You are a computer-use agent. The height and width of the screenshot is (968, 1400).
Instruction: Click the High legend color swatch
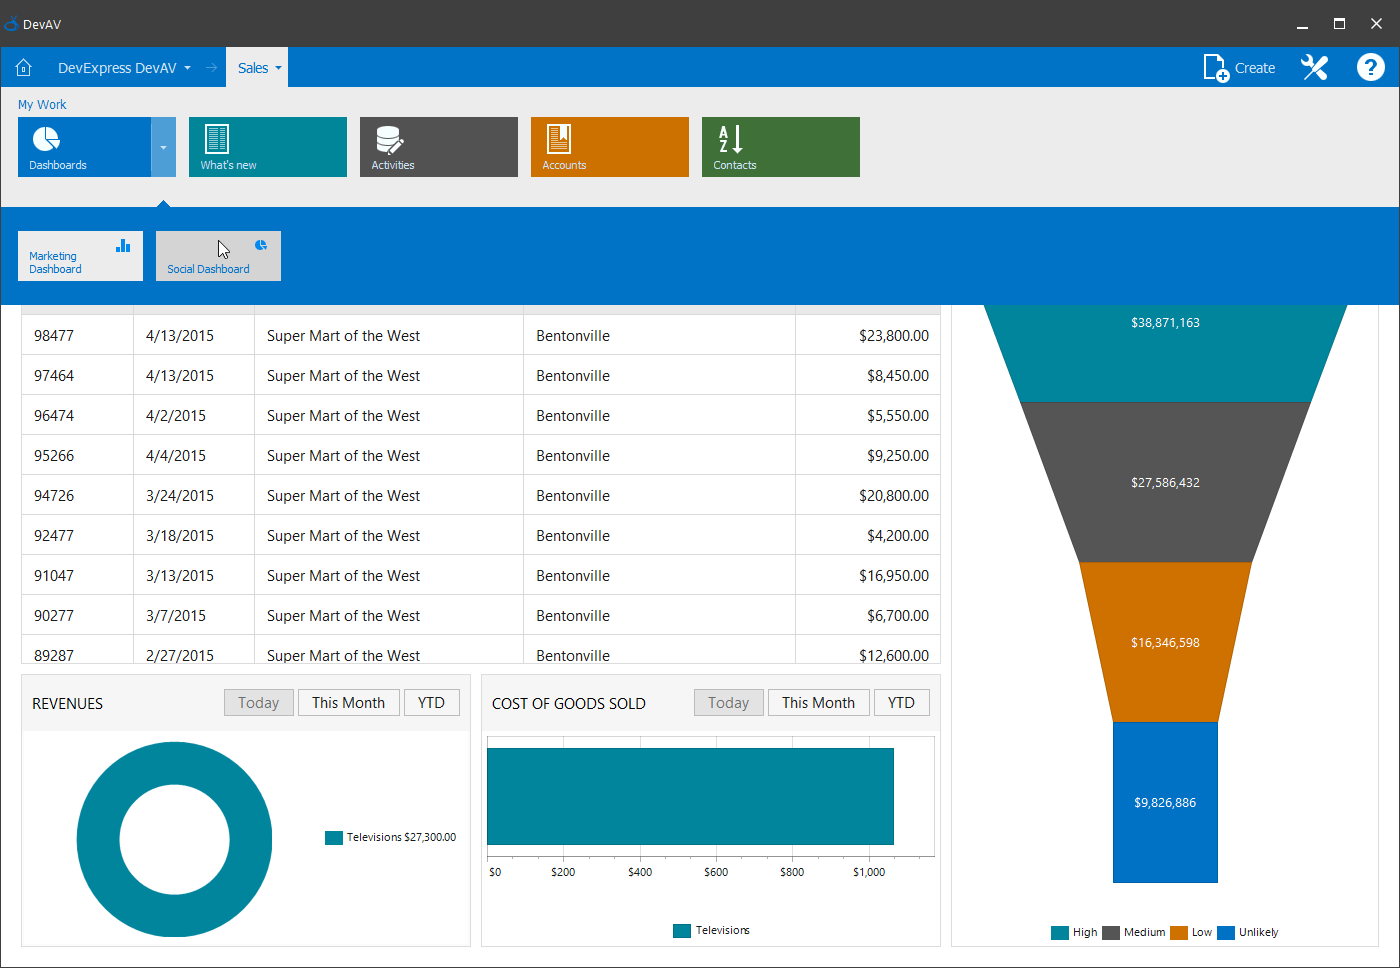coord(1060,933)
